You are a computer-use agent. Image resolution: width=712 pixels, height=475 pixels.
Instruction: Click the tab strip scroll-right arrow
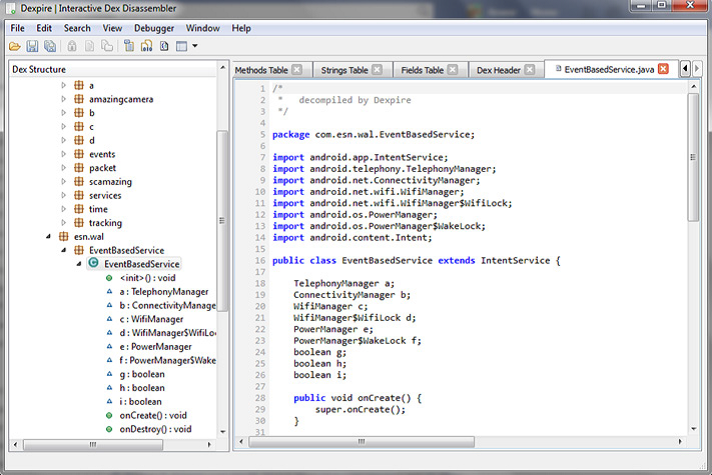(x=697, y=69)
